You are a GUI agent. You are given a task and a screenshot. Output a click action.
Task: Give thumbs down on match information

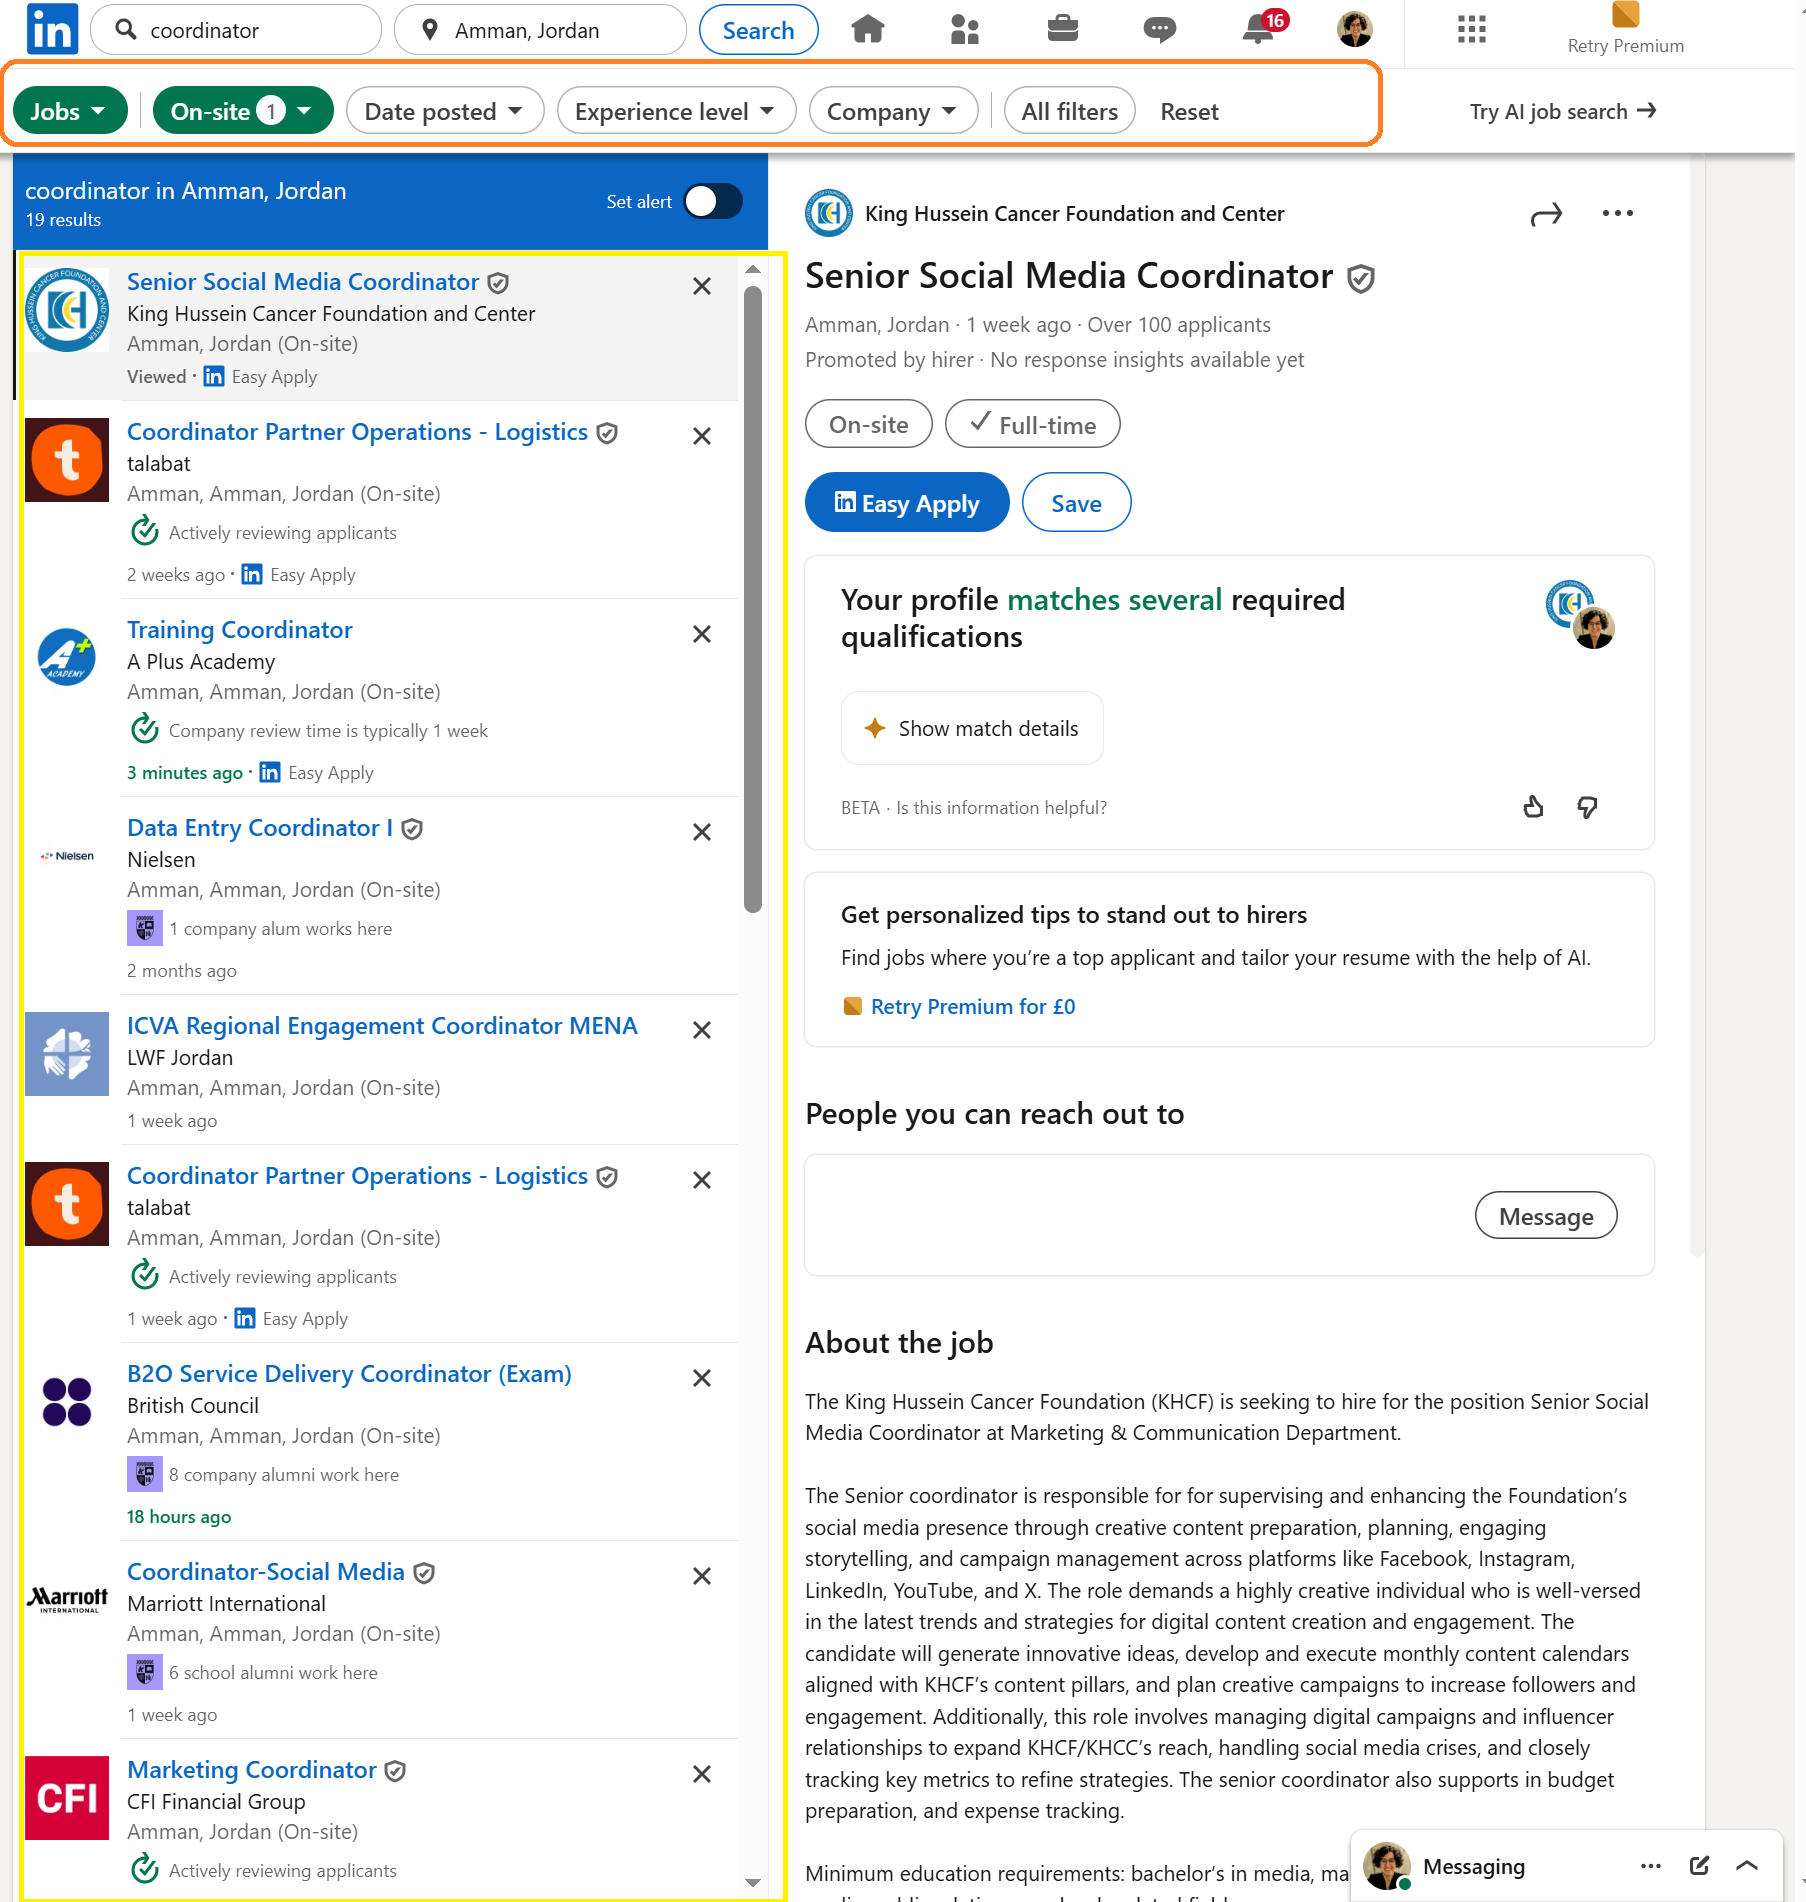1587,806
